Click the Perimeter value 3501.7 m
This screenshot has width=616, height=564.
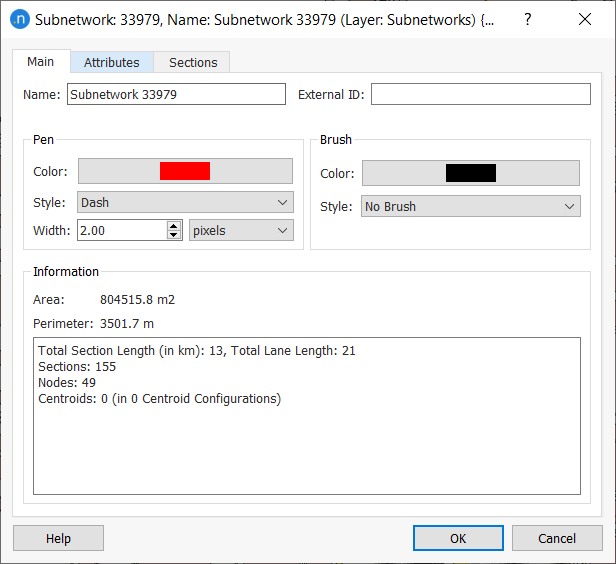pyautogui.click(x=126, y=324)
